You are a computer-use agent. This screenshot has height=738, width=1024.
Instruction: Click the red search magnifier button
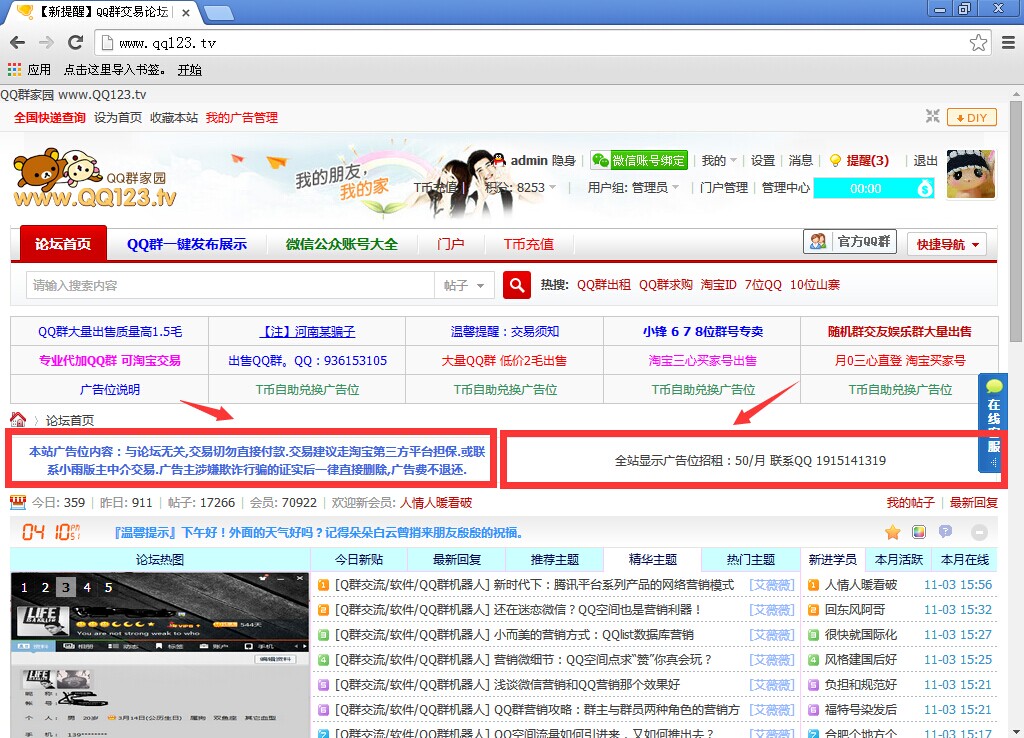(516, 285)
